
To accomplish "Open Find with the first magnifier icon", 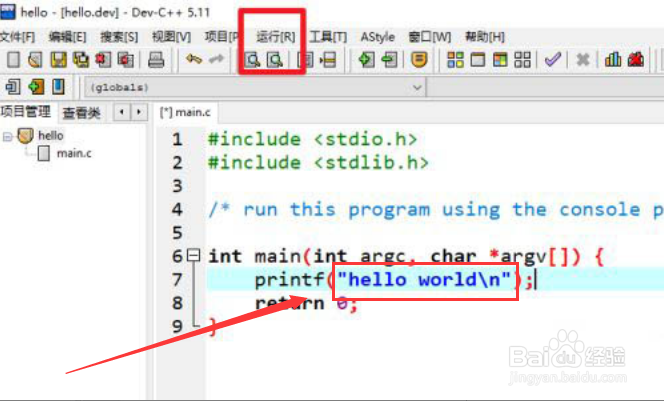I will click(x=253, y=60).
